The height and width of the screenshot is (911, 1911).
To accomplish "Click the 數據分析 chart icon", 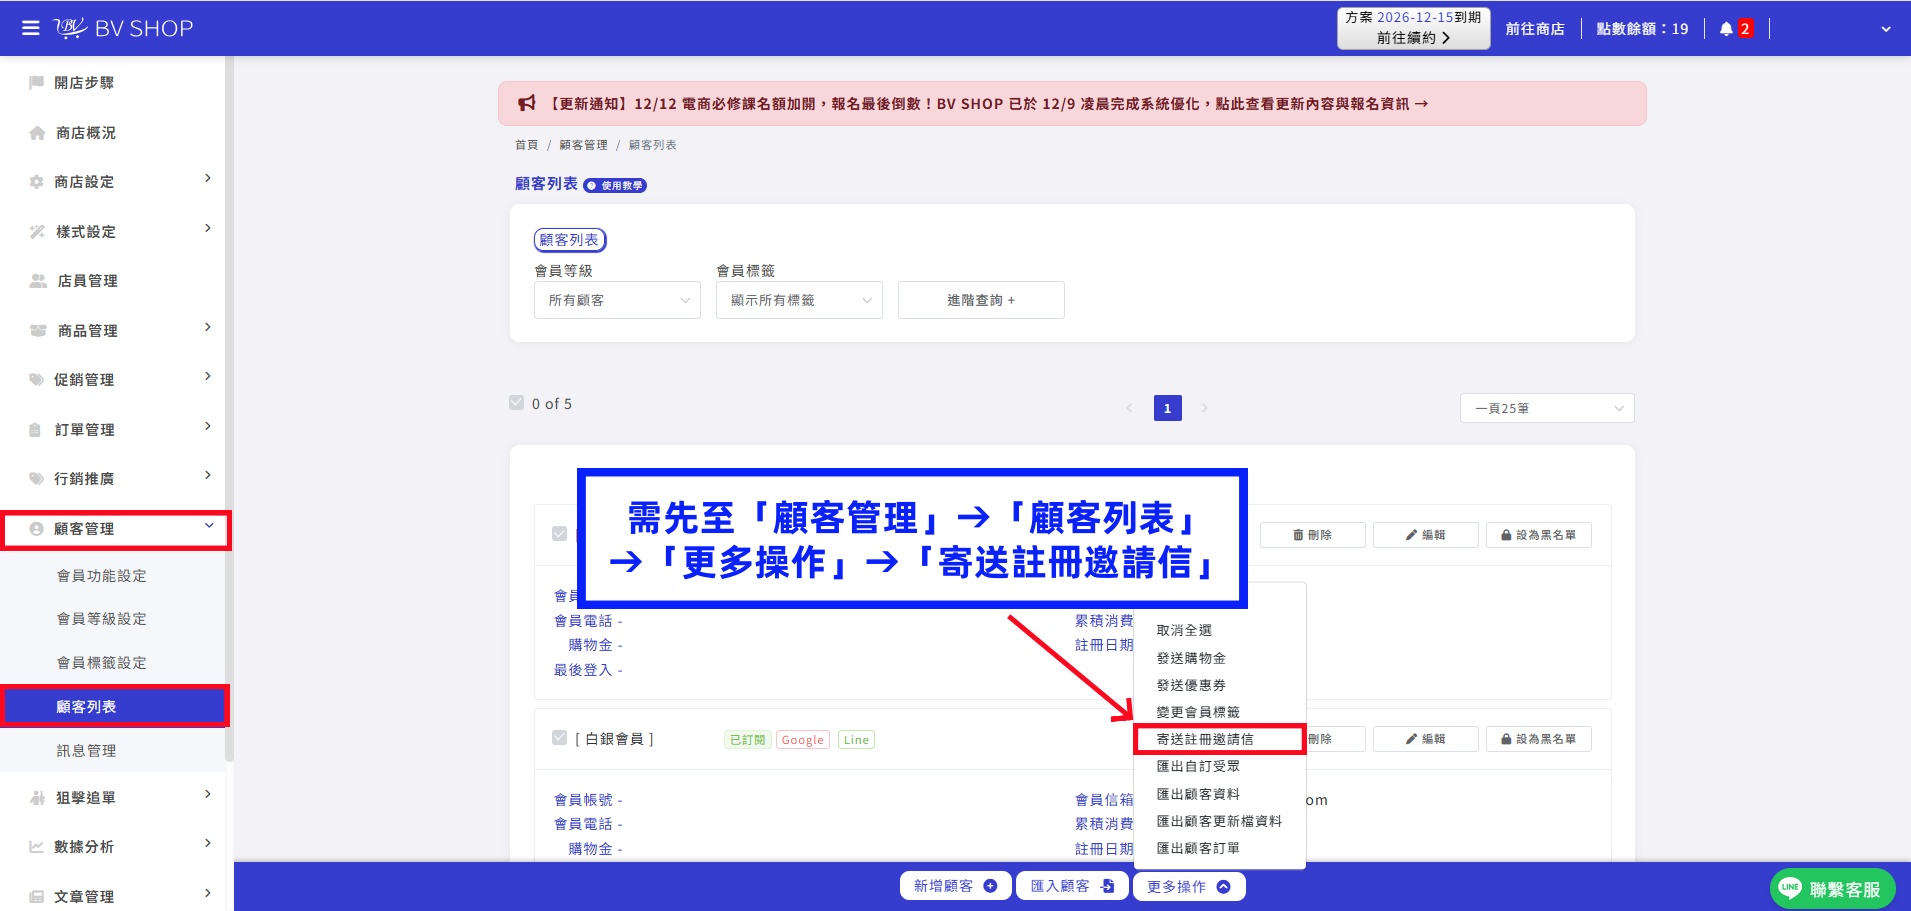I will (37, 847).
